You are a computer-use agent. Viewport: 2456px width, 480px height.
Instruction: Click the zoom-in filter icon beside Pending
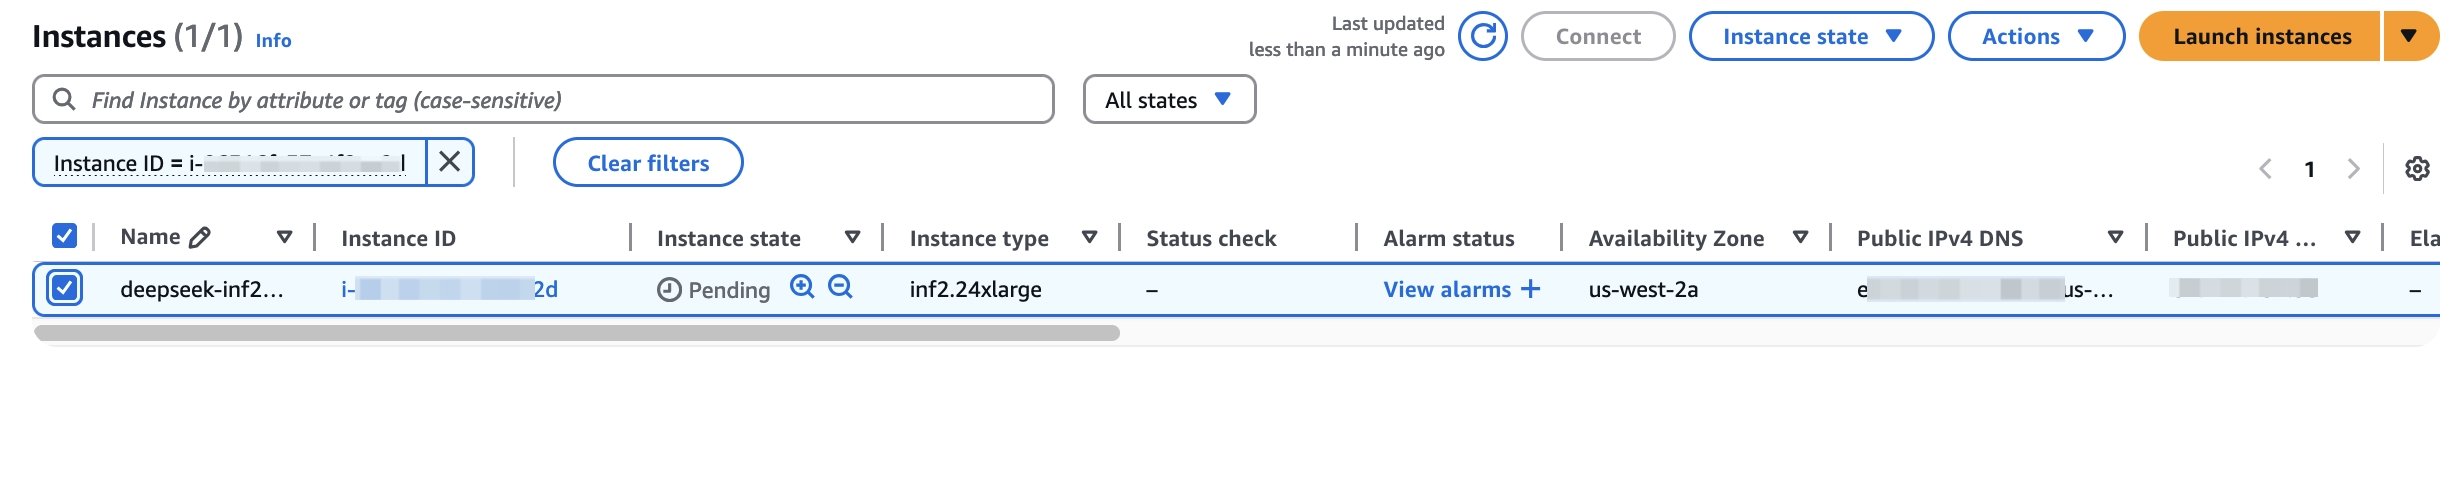click(802, 287)
